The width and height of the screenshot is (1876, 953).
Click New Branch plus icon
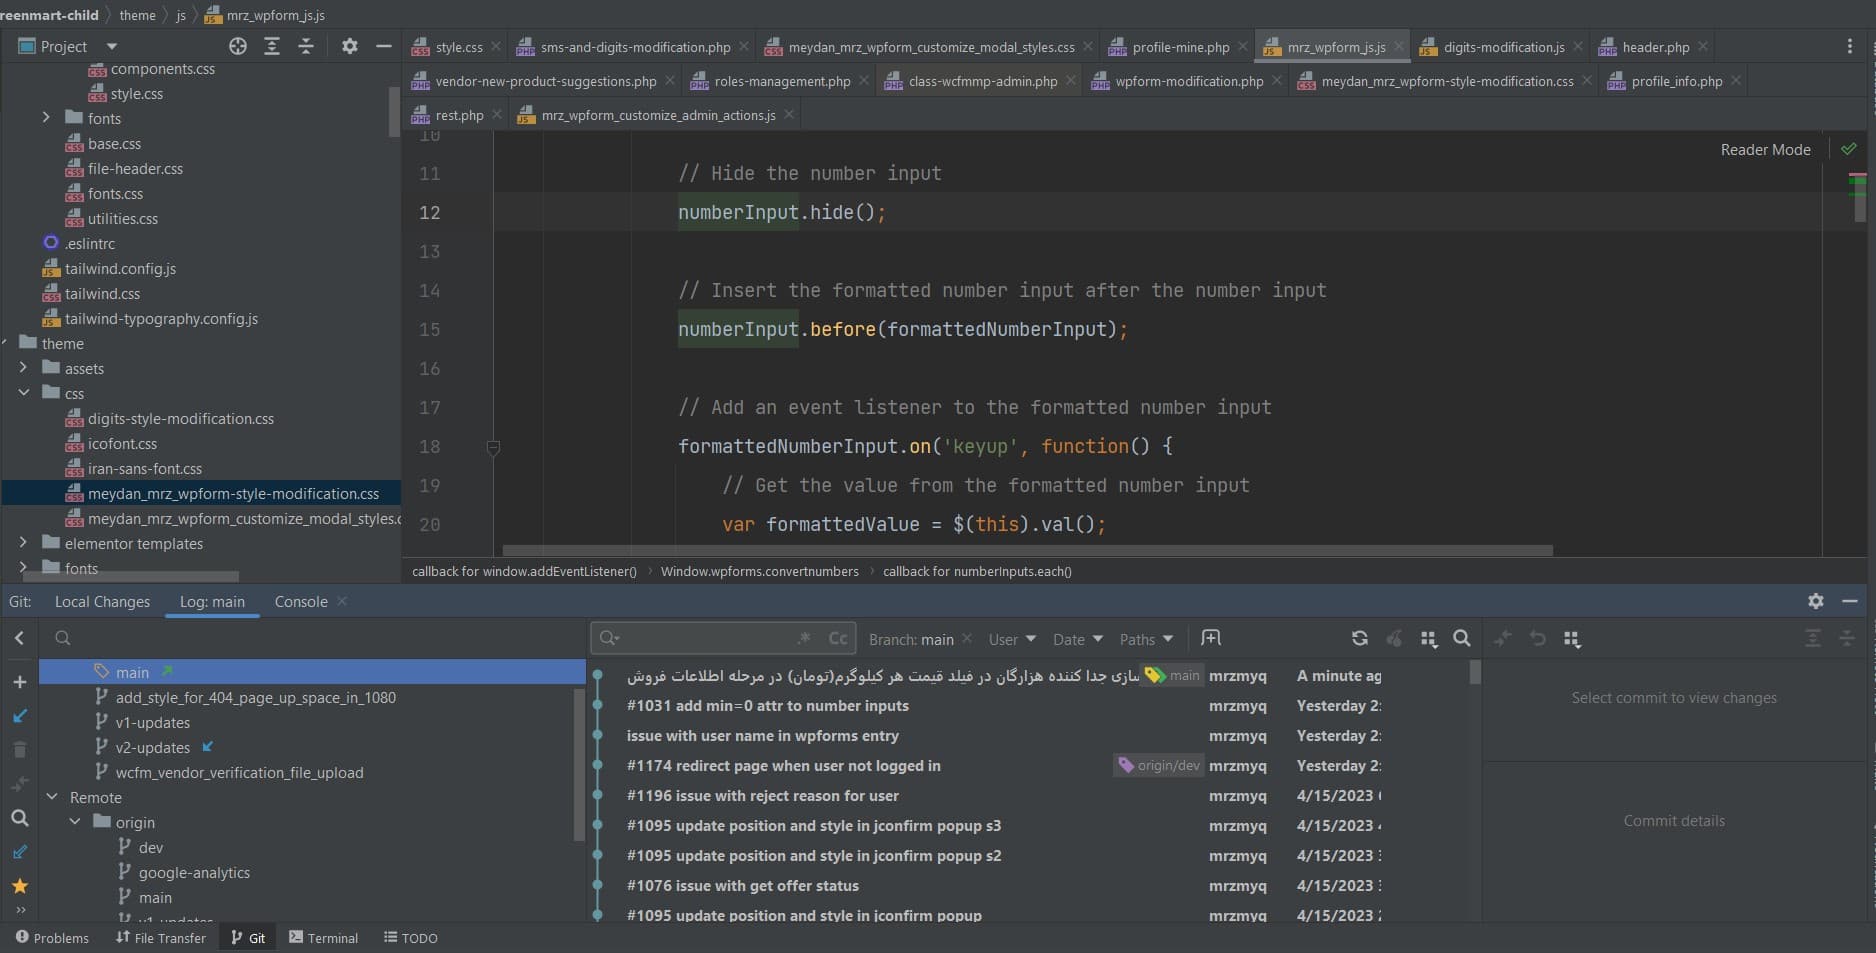pyautogui.click(x=19, y=682)
